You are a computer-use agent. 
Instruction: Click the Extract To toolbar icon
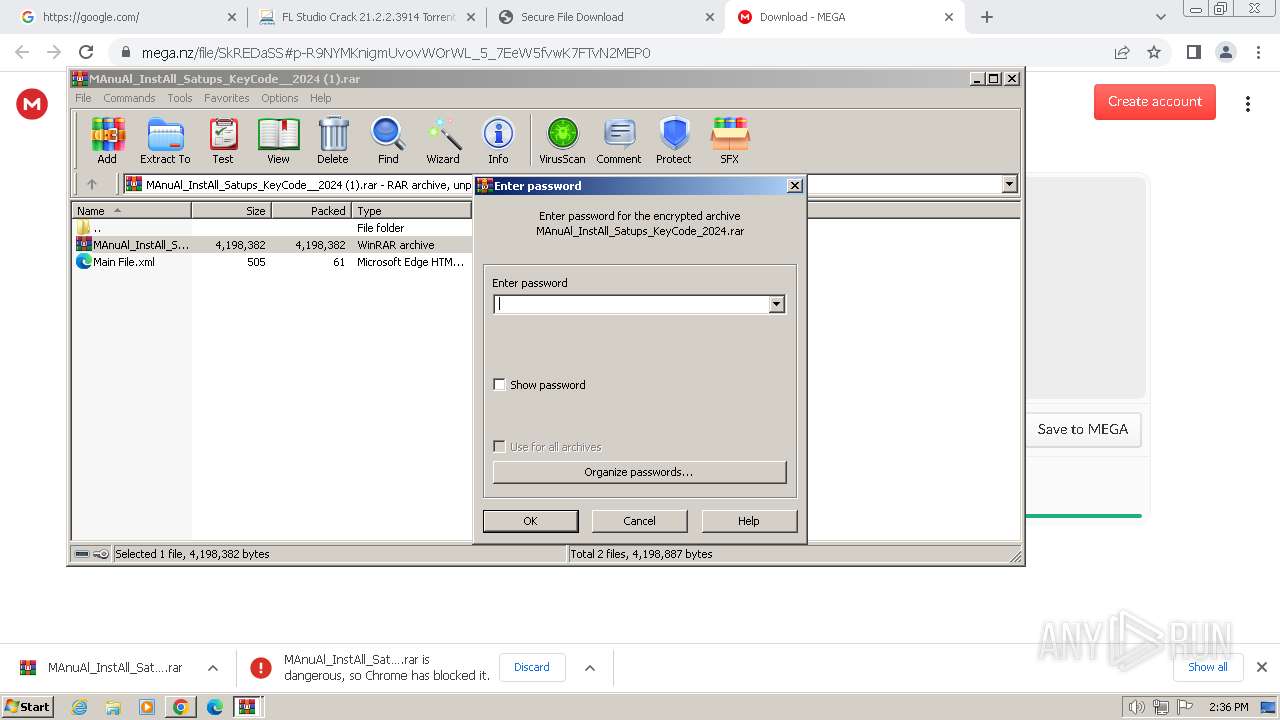tap(165, 140)
